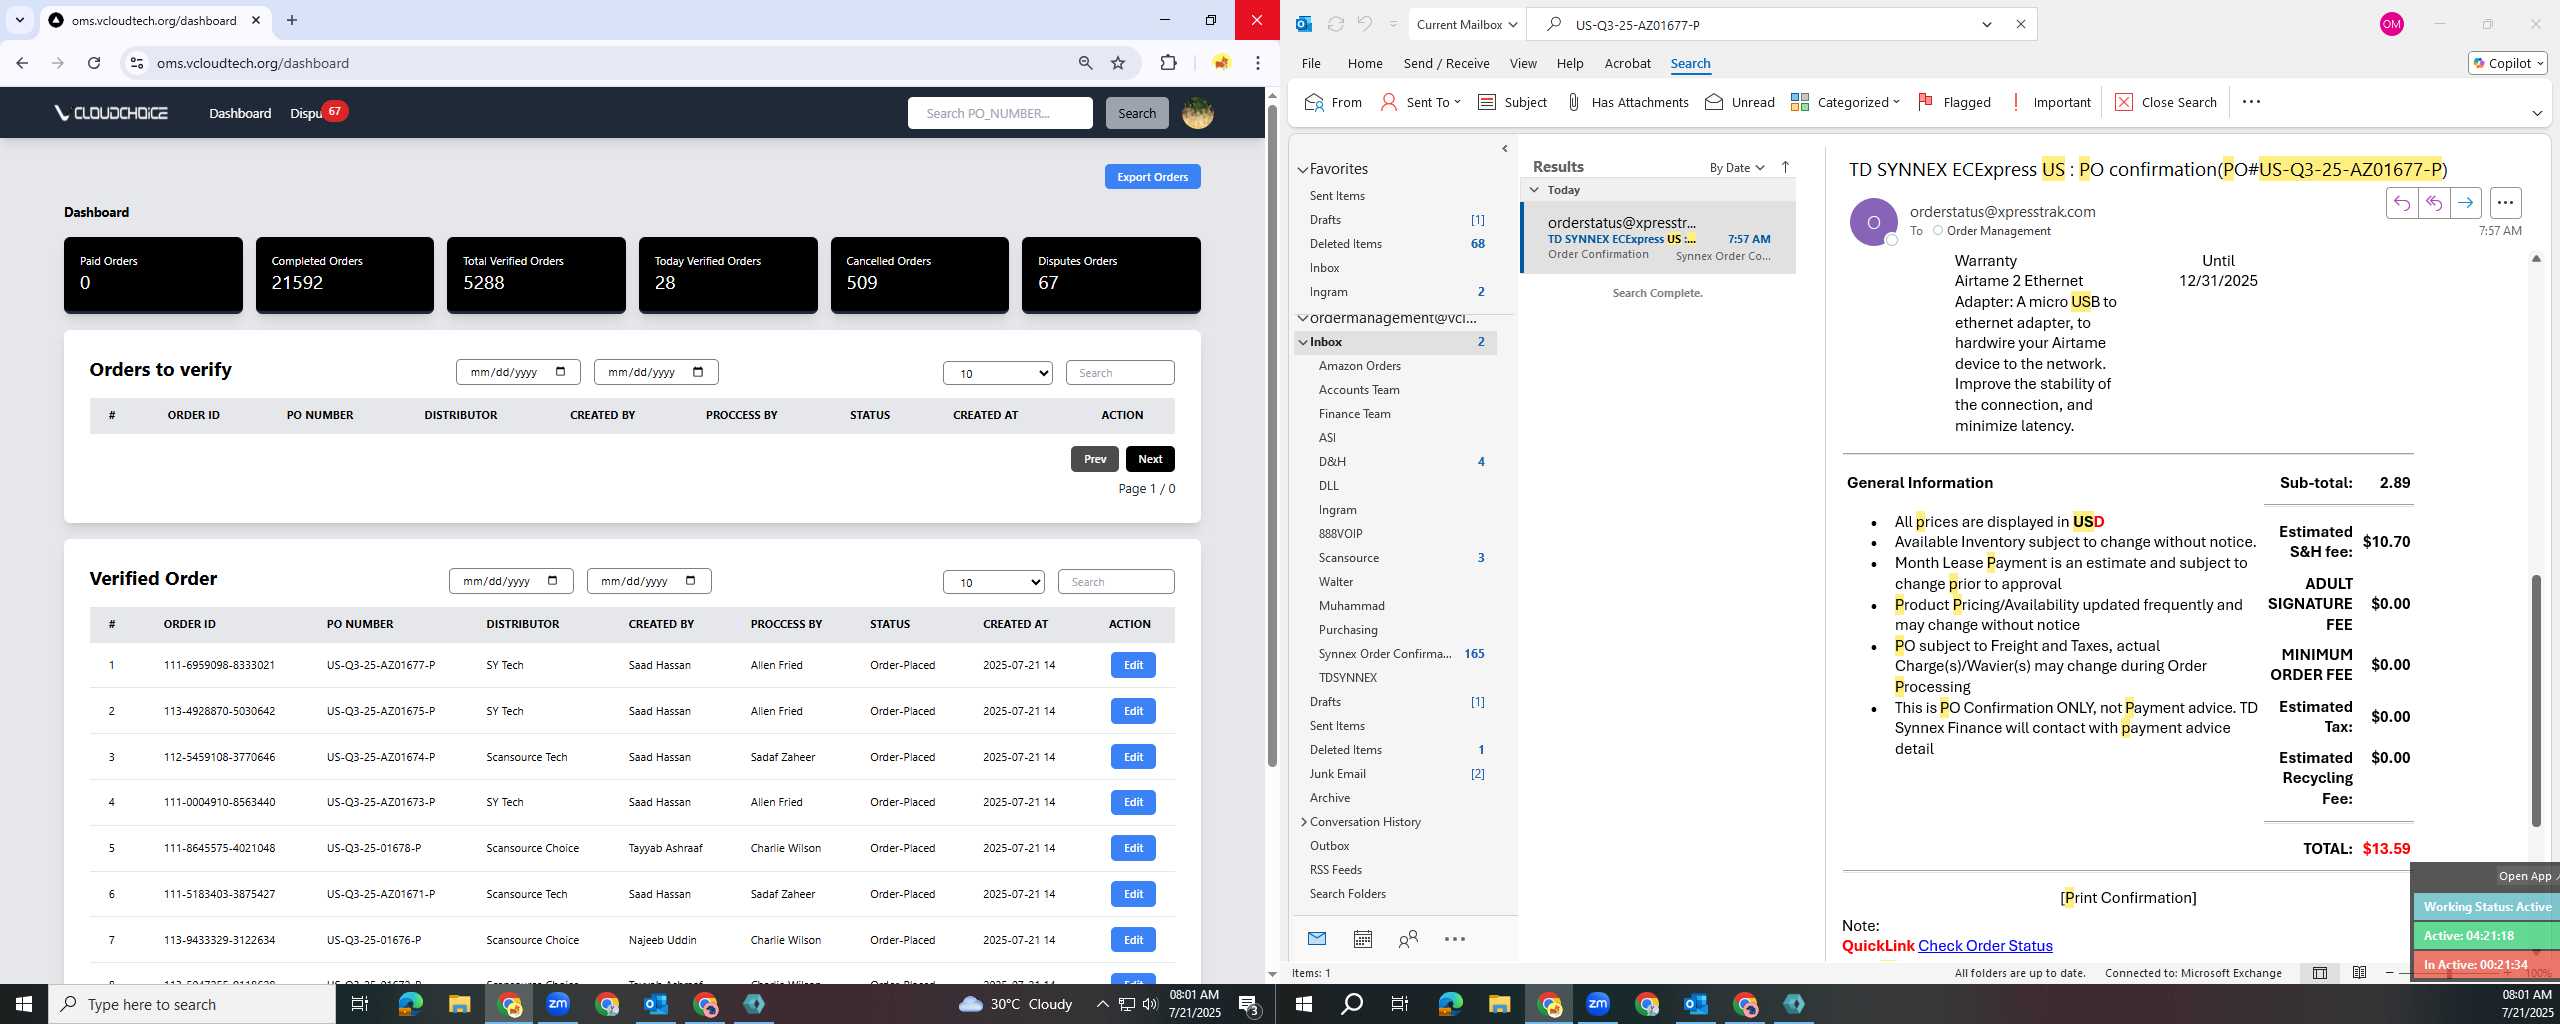
Task: Reload the Chrome dashboard page
Action: 94,63
